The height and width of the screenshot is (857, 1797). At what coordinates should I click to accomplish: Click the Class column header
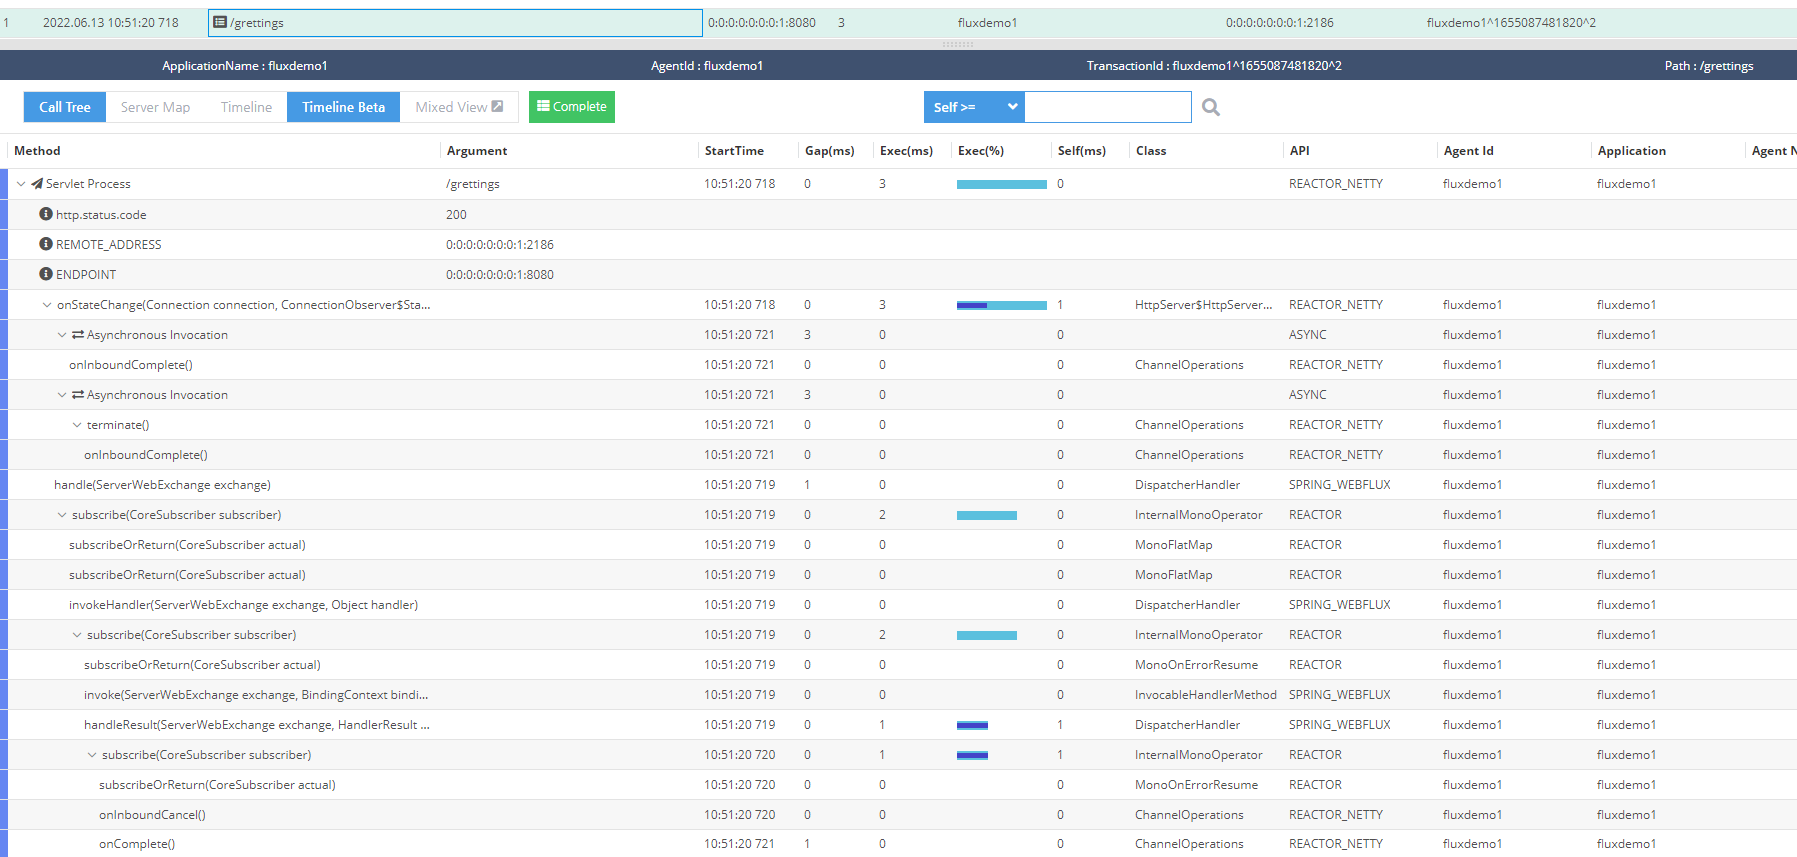pyautogui.click(x=1151, y=151)
